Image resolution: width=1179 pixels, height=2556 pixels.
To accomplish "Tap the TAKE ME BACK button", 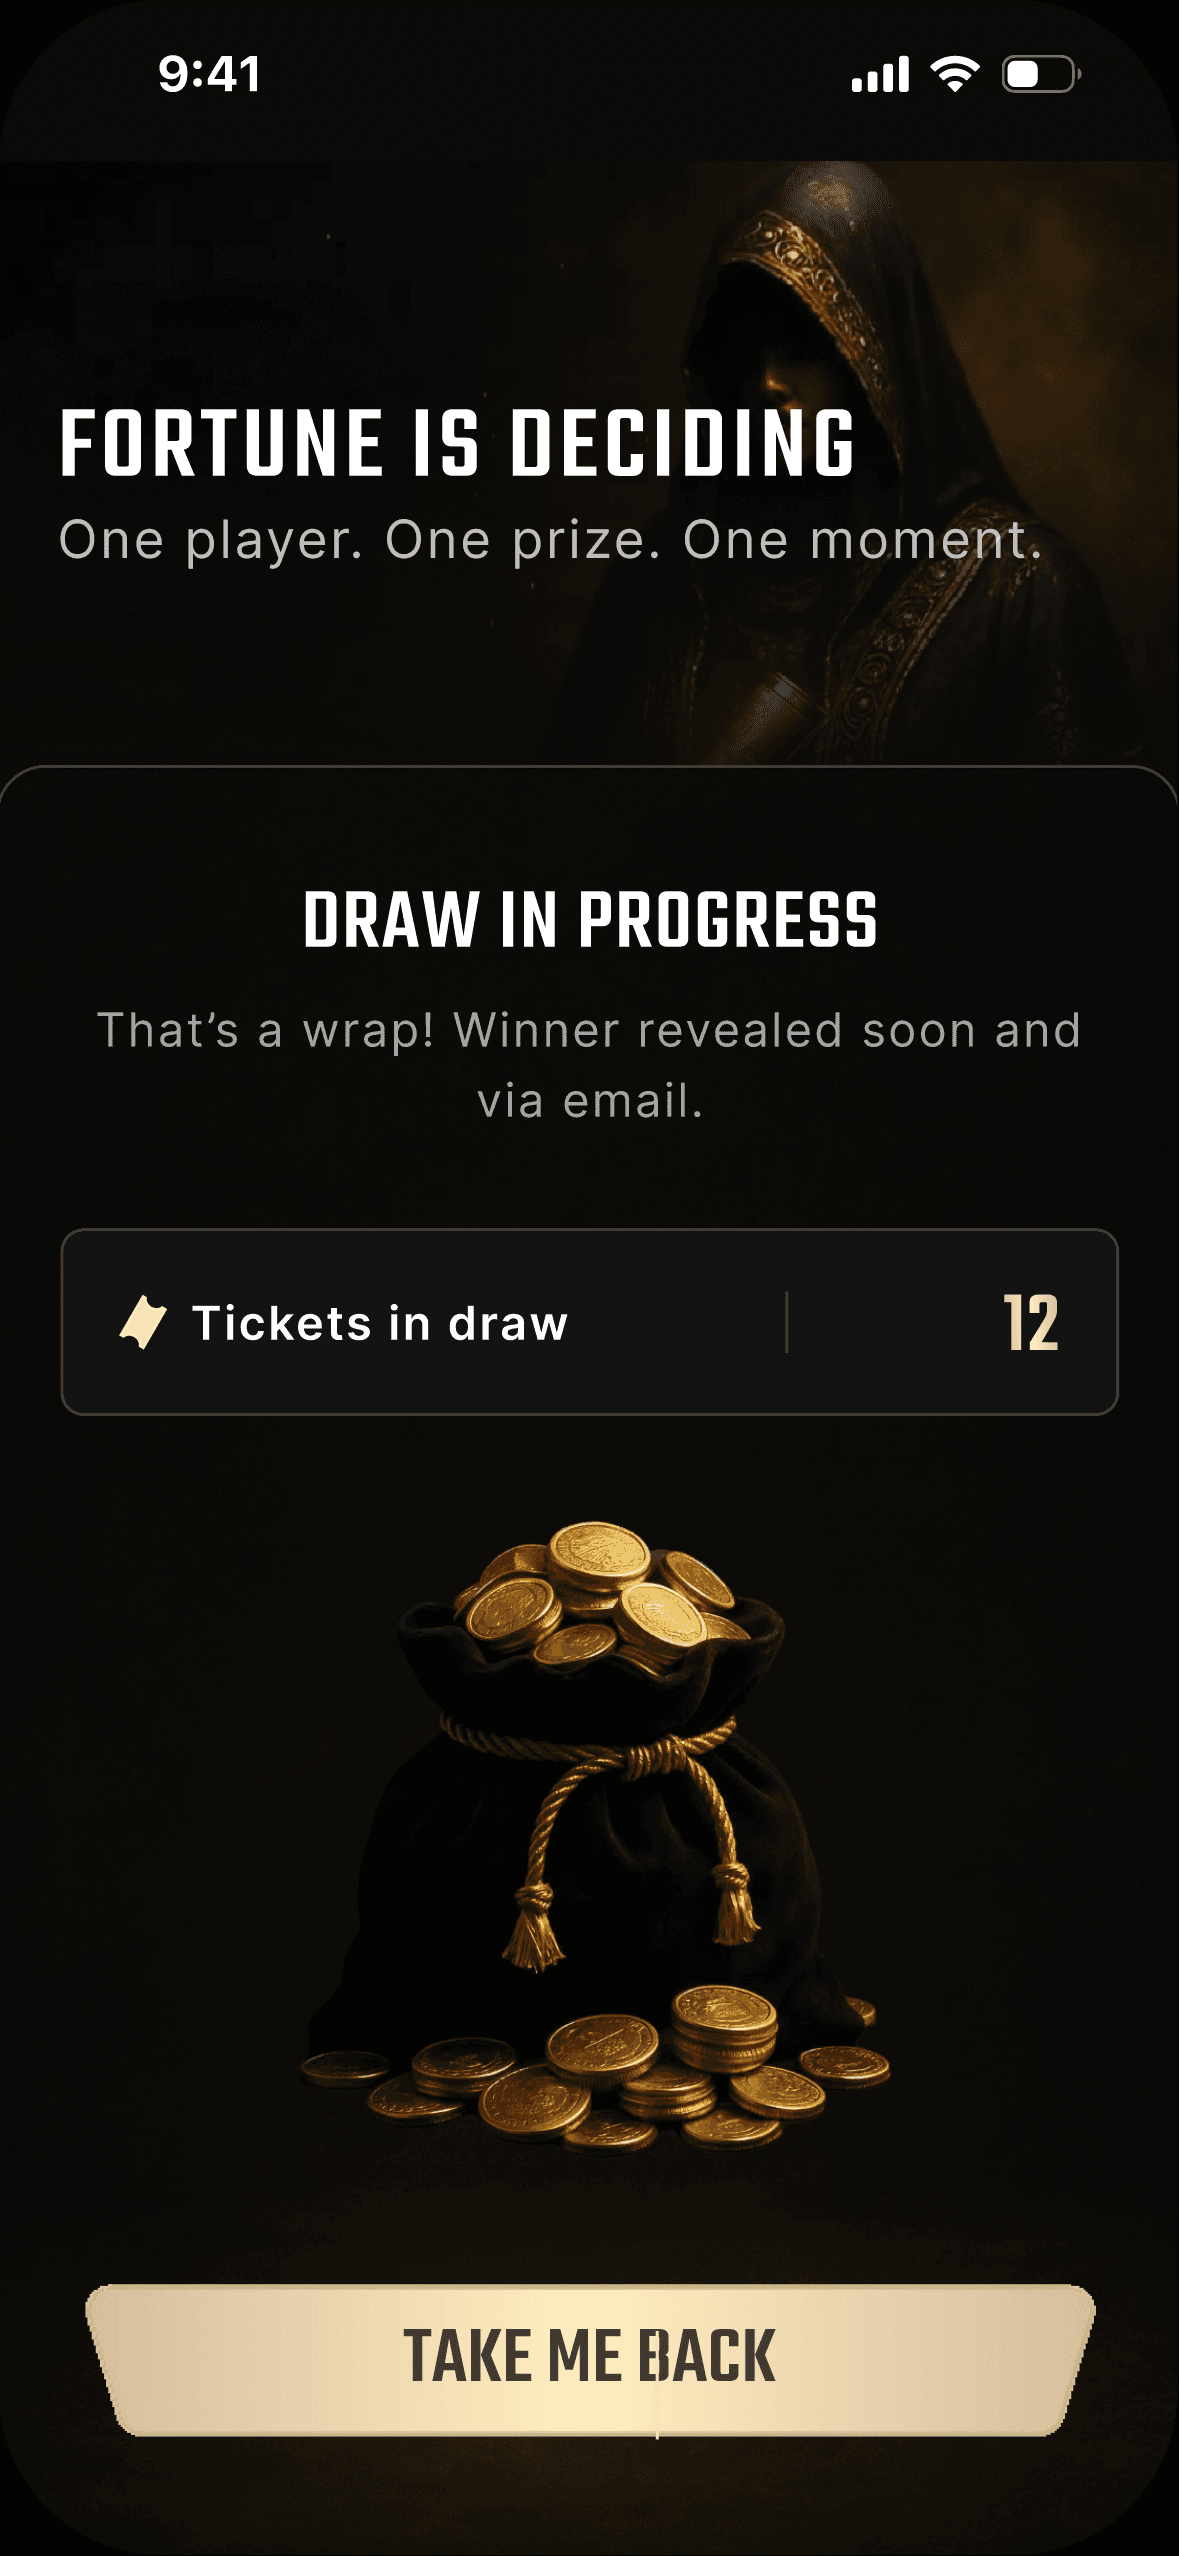I will (590, 2359).
